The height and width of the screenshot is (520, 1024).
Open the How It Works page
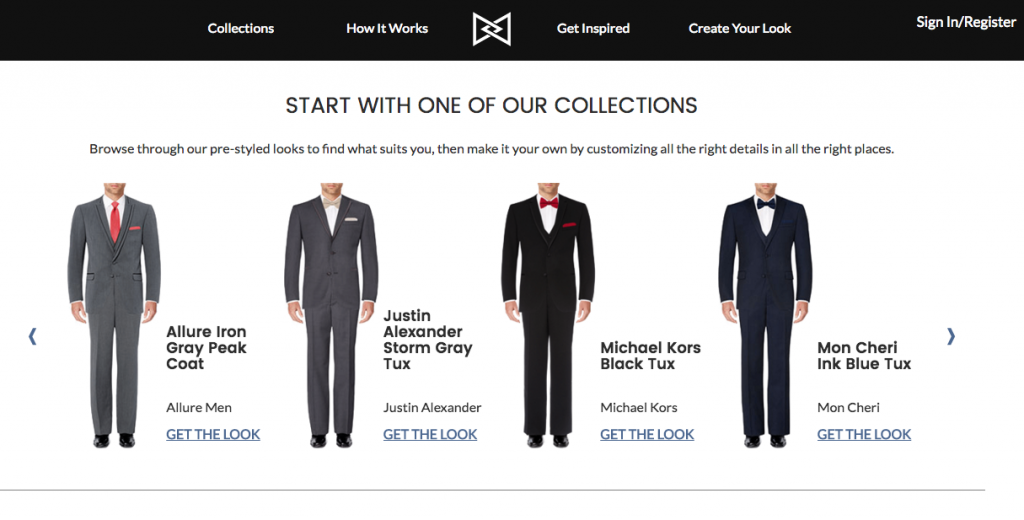(387, 29)
